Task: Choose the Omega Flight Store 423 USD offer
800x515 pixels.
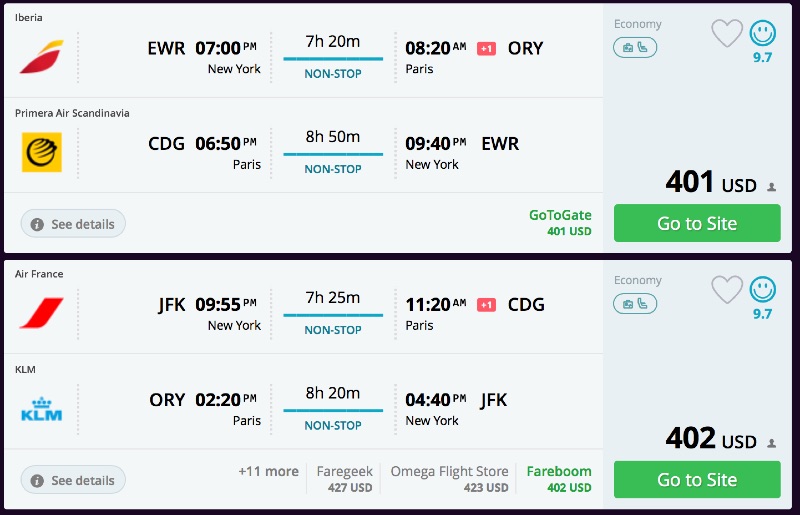Action: click(448, 479)
